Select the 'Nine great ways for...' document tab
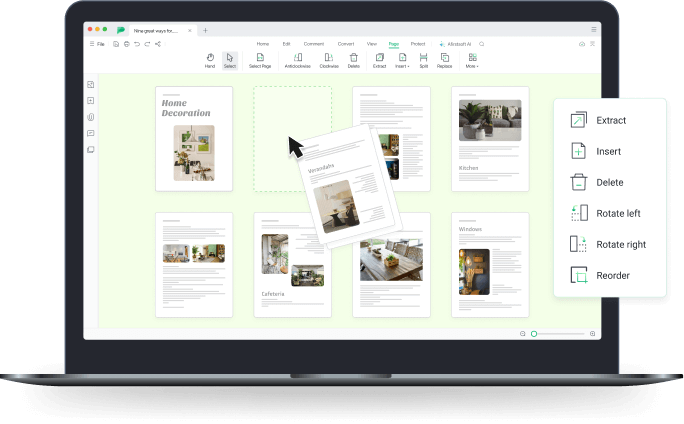 pos(163,31)
